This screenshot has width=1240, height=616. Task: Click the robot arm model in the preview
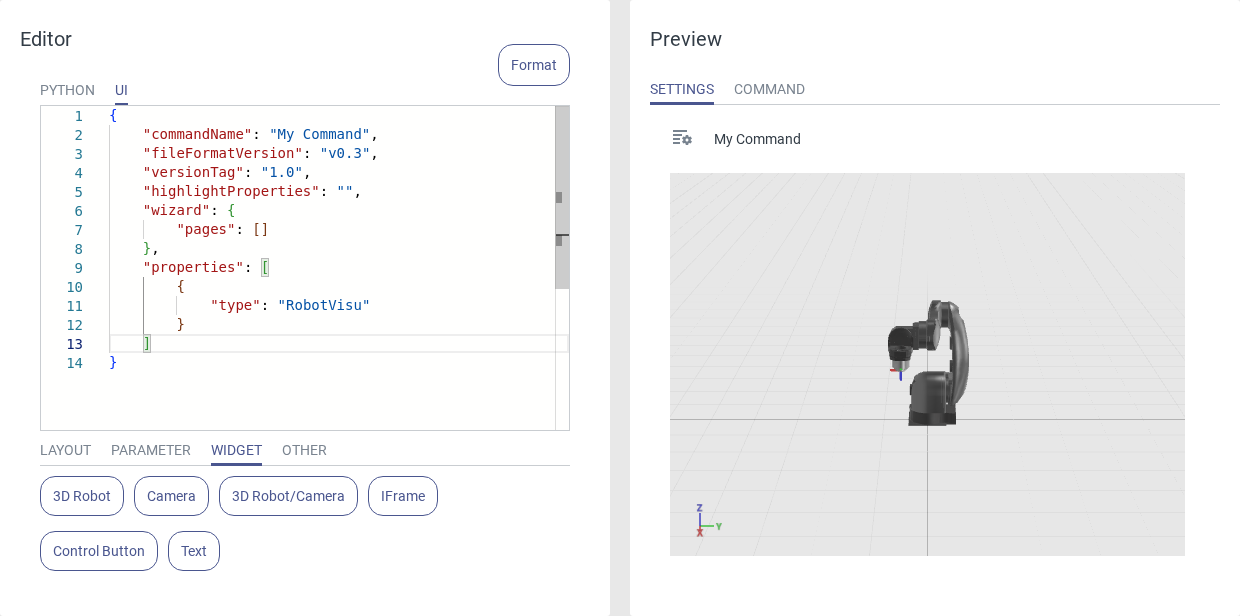(x=931, y=362)
